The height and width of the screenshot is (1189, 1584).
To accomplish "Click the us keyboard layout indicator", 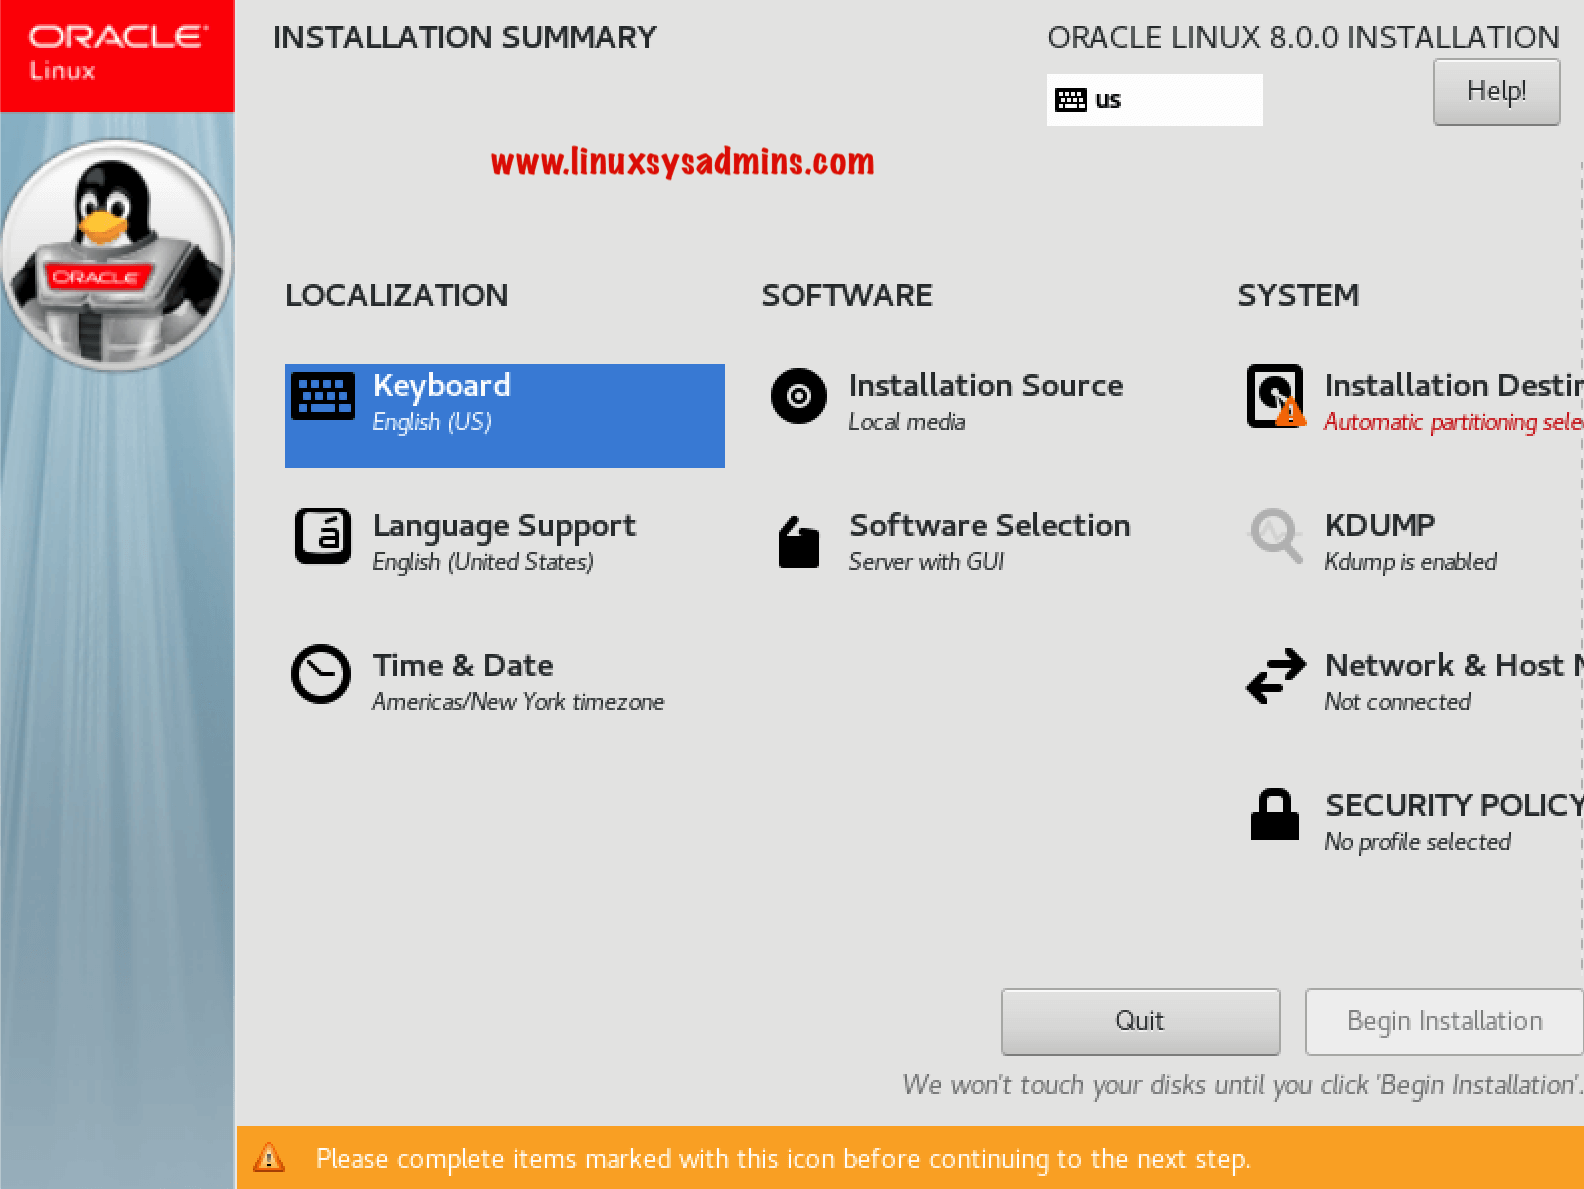I will tap(1154, 100).
